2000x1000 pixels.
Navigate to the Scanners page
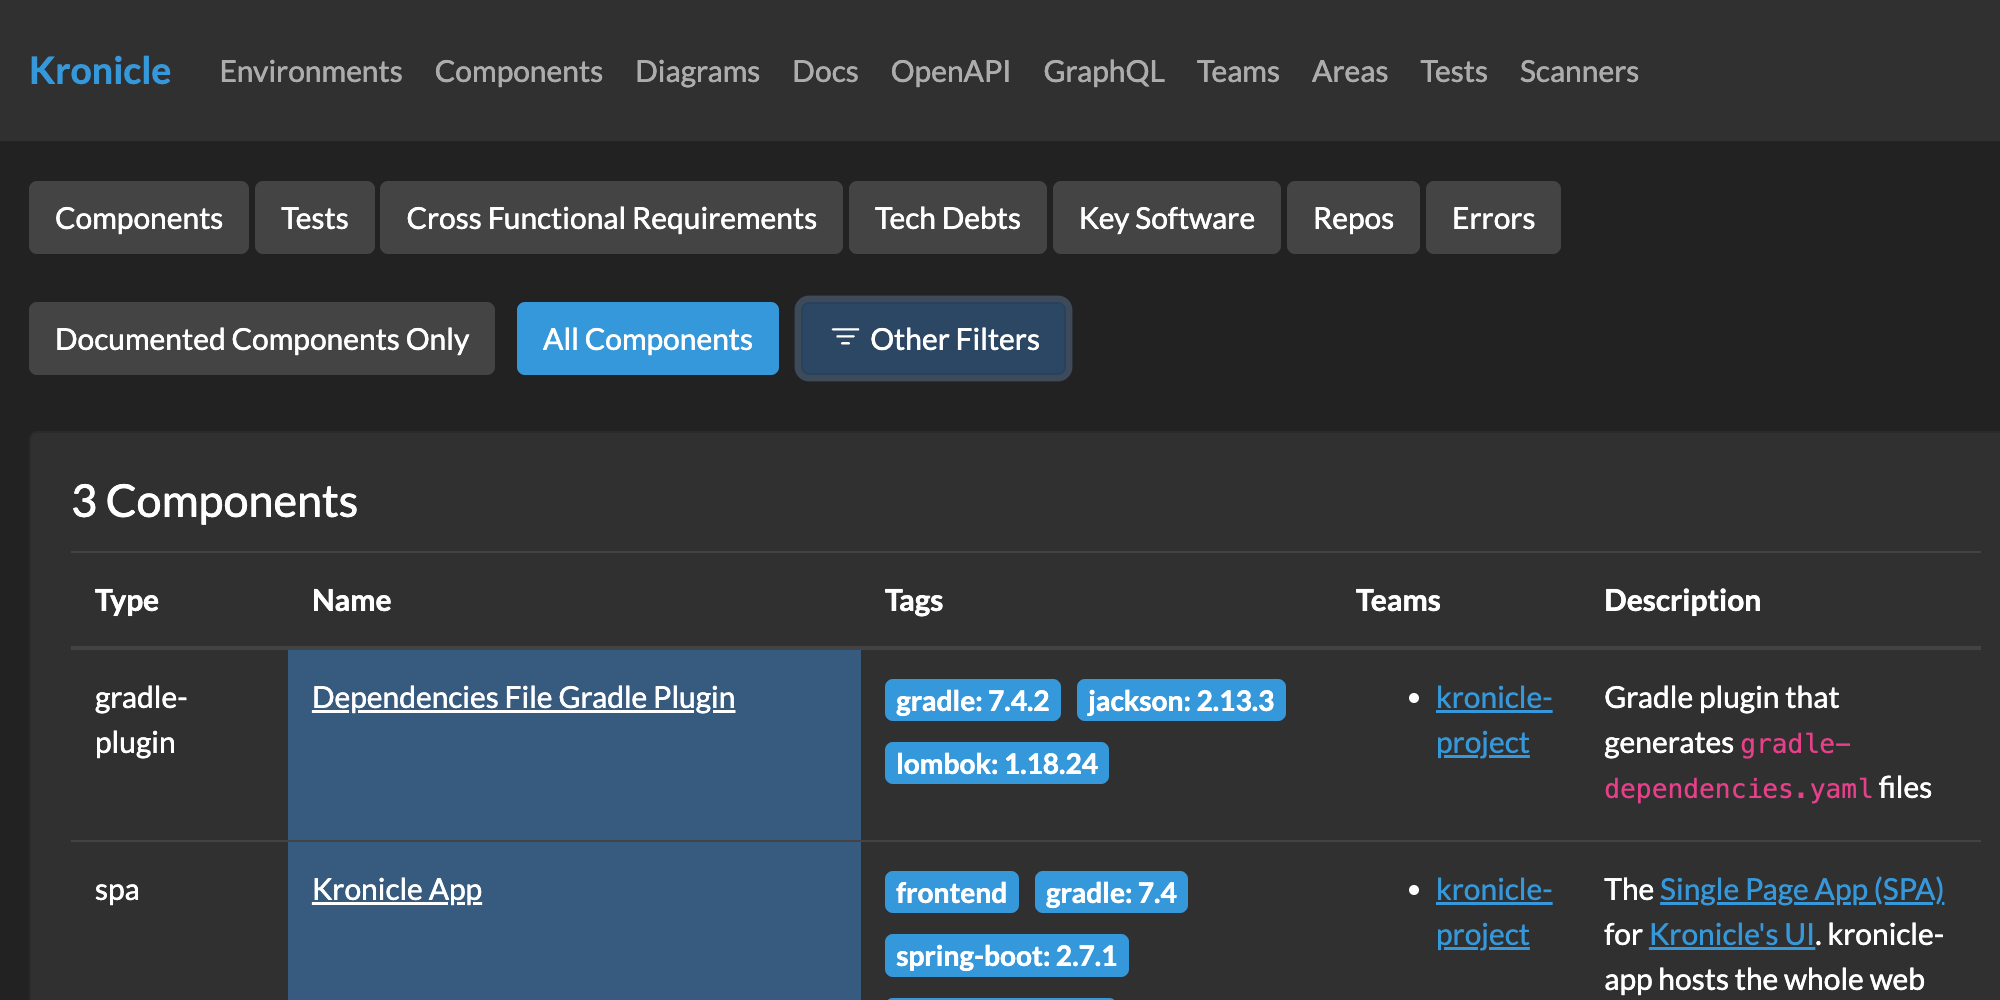(1578, 72)
